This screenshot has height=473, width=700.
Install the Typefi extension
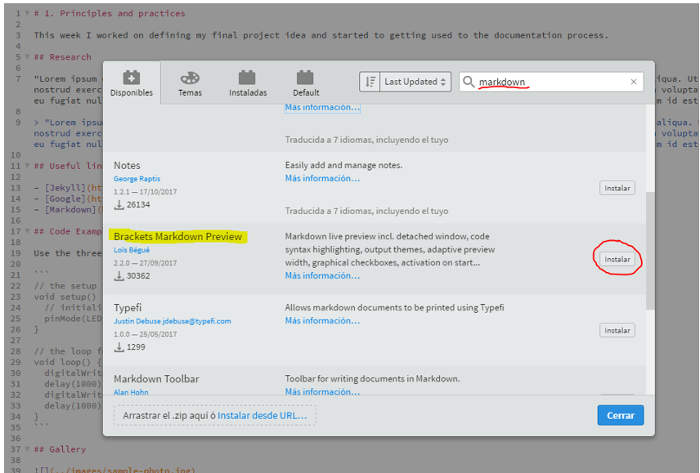coord(617,331)
